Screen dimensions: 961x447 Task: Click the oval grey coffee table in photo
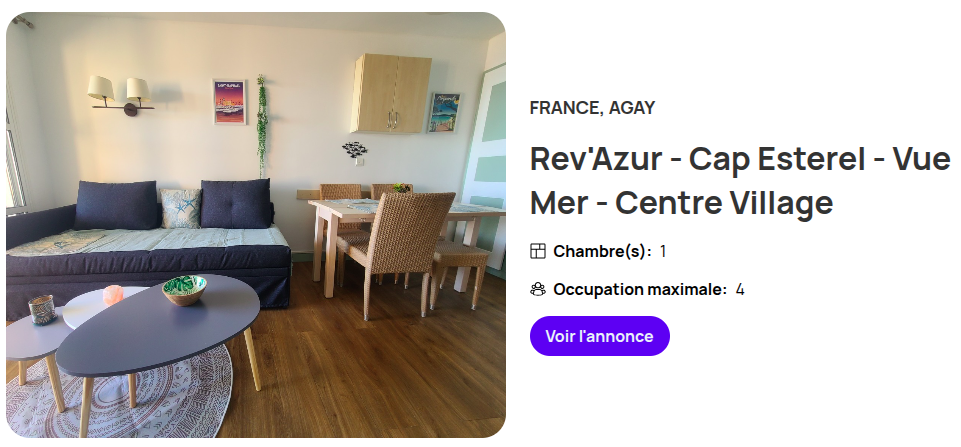(159, 325)
